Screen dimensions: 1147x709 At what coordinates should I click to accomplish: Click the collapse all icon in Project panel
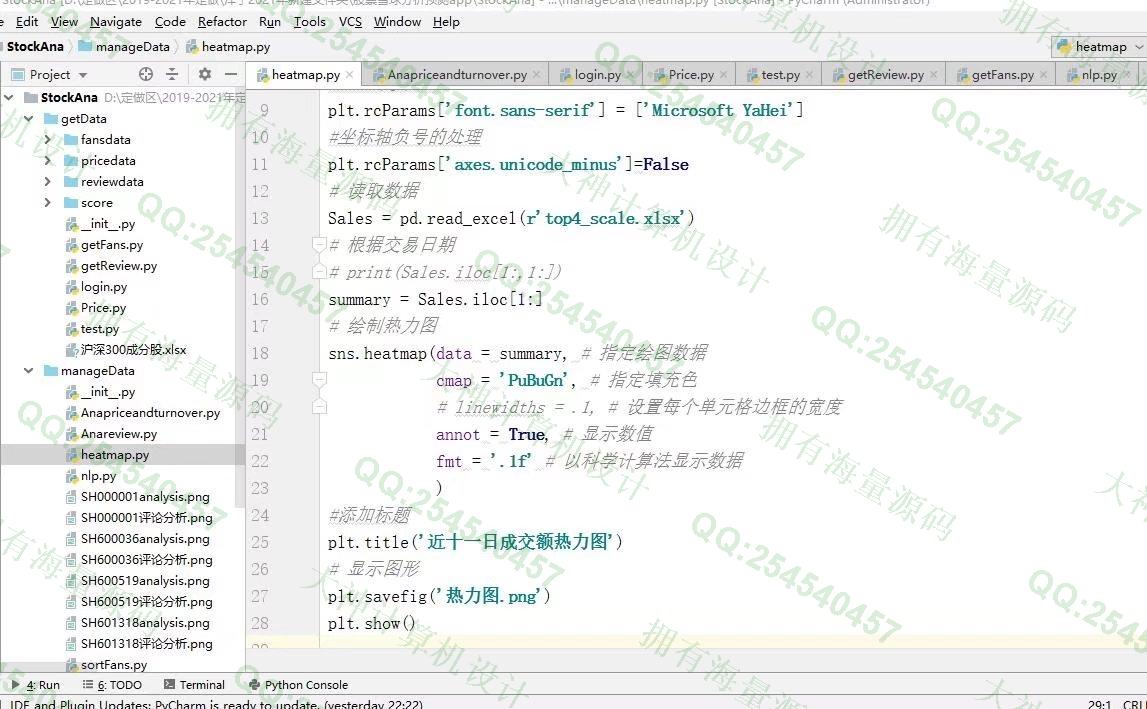[x=172, y=74]
